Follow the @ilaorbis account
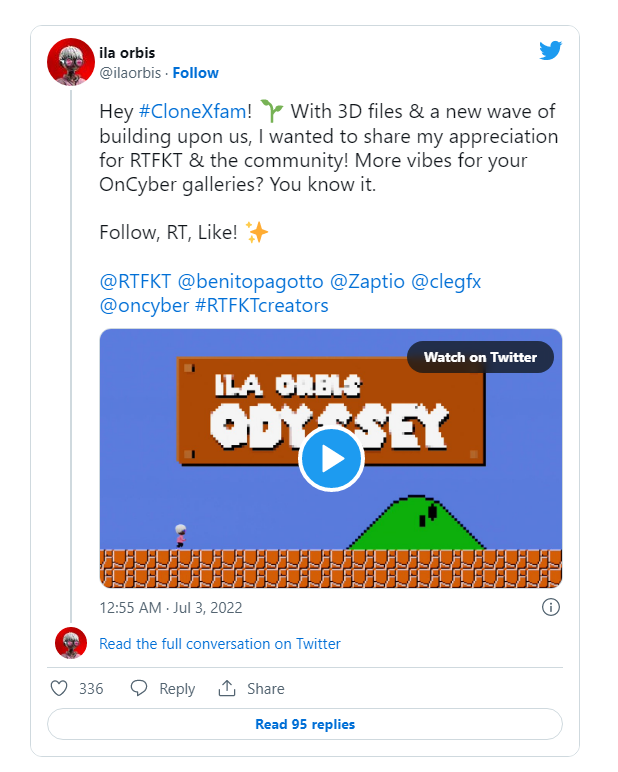 (195, 73)
